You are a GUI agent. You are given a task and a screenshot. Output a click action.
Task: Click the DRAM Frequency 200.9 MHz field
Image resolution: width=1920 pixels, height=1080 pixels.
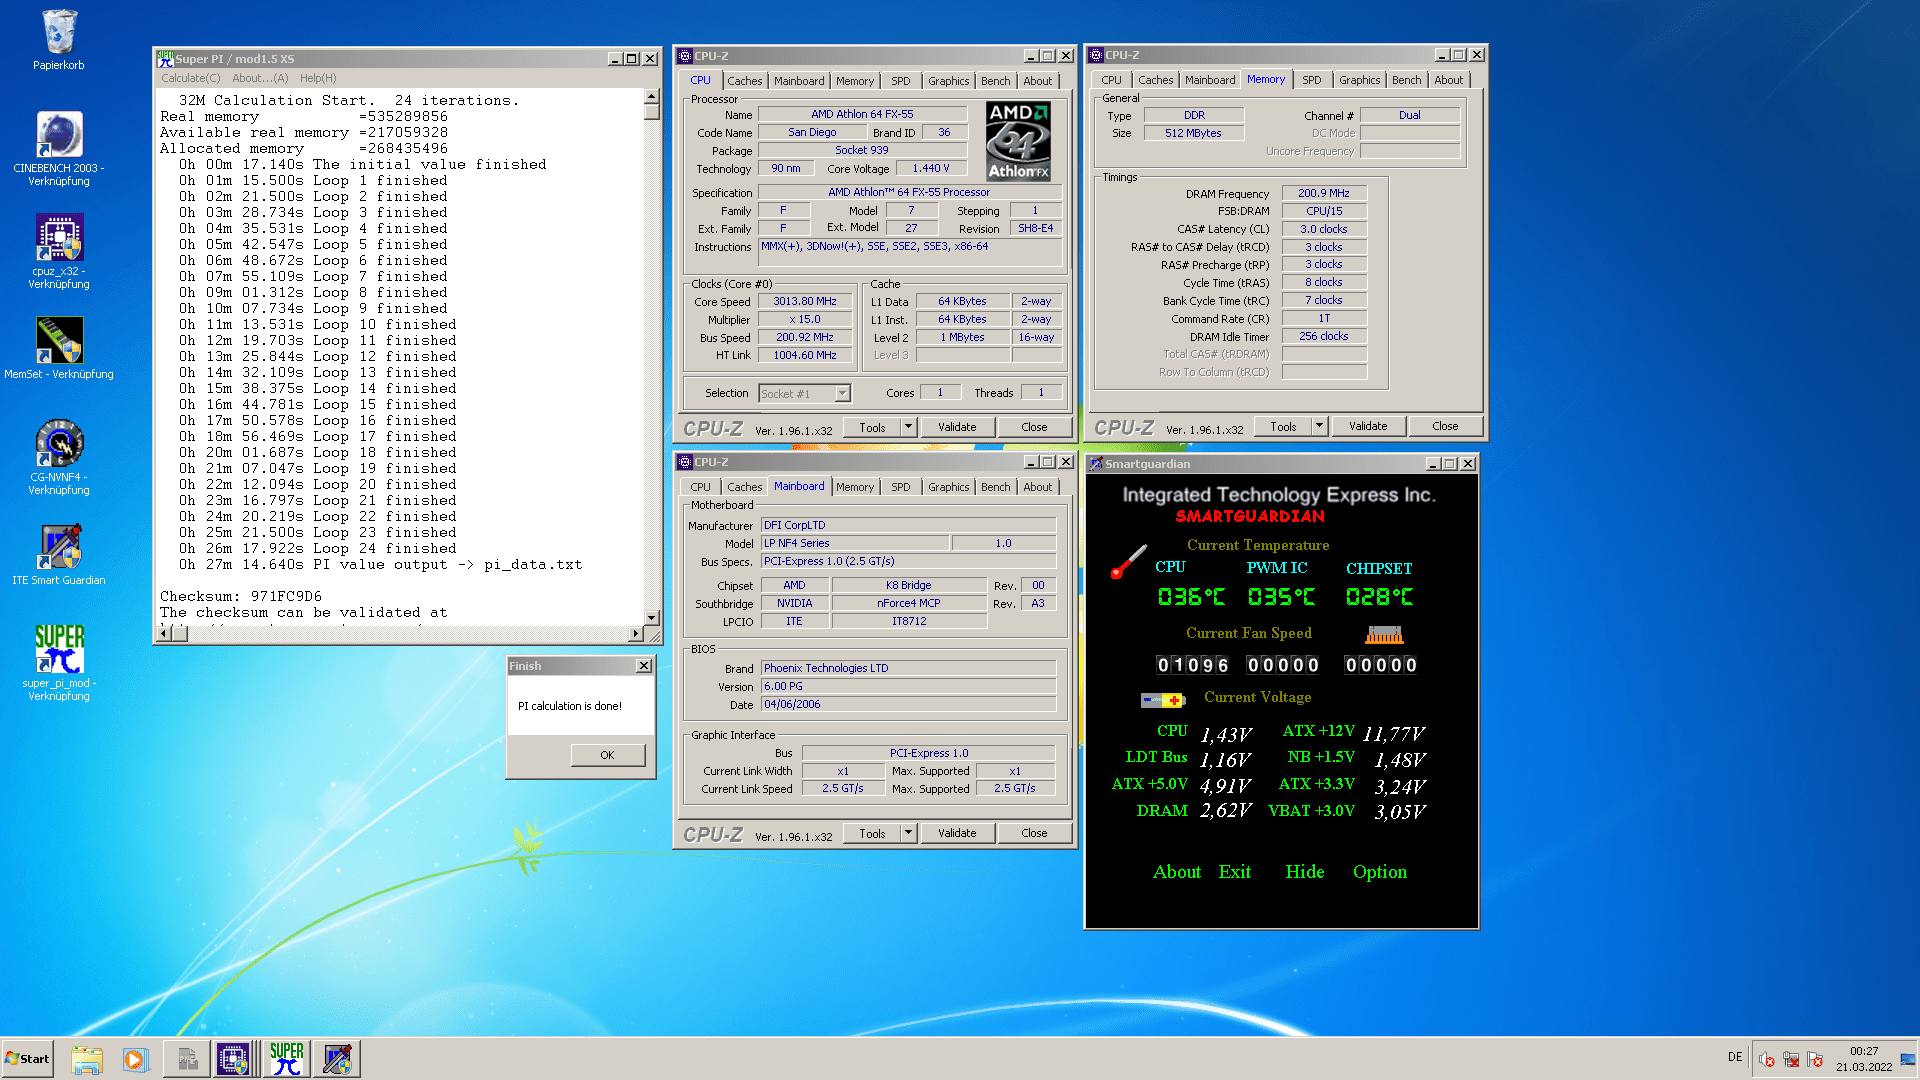(1324, 193)
